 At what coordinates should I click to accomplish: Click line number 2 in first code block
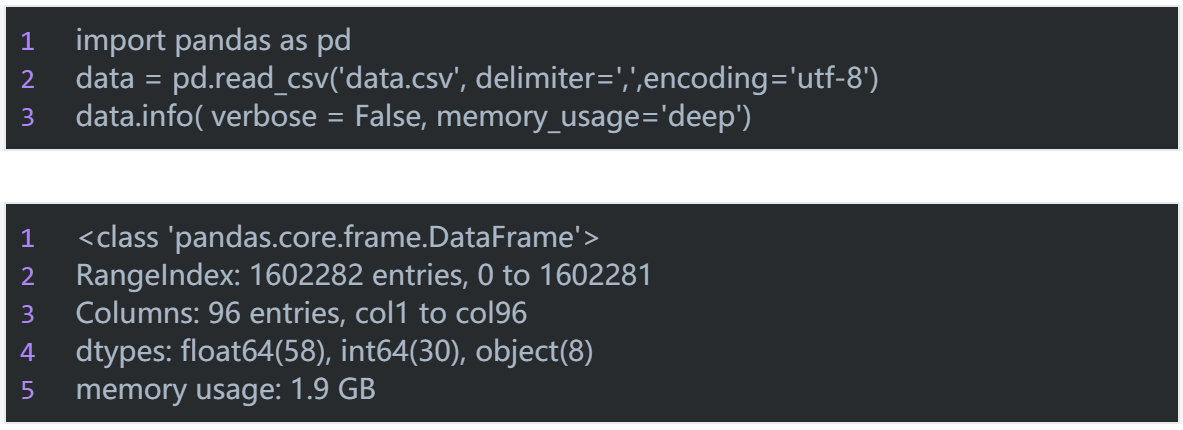click(x=28, y=79)
